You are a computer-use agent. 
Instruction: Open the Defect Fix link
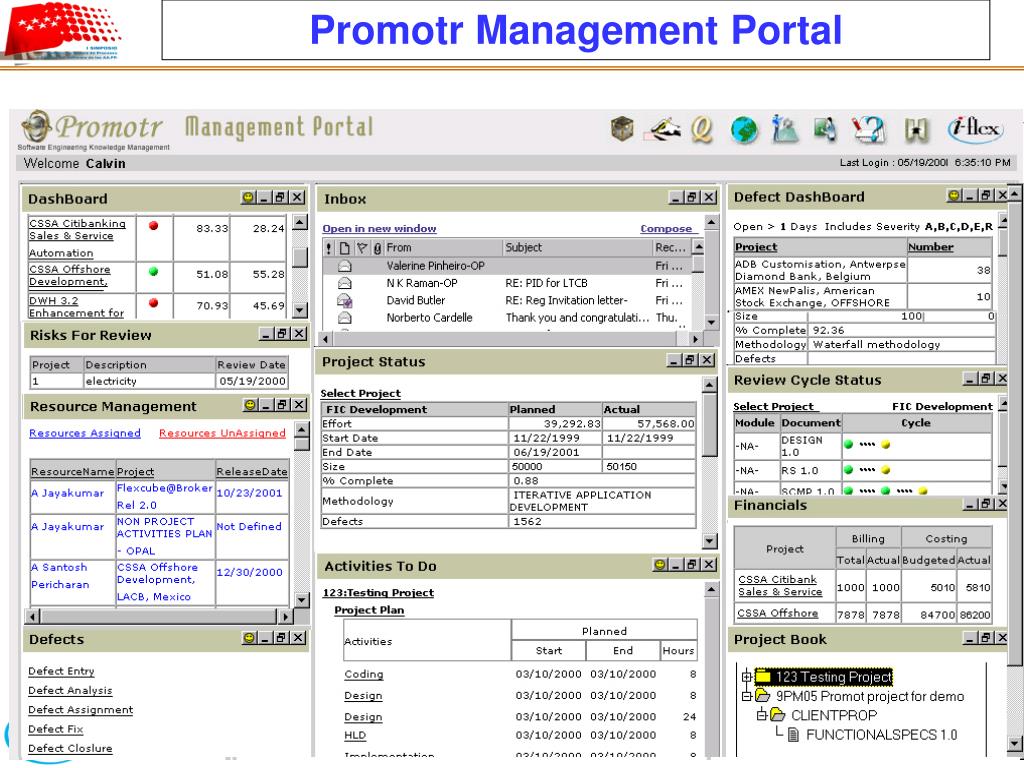56,729
